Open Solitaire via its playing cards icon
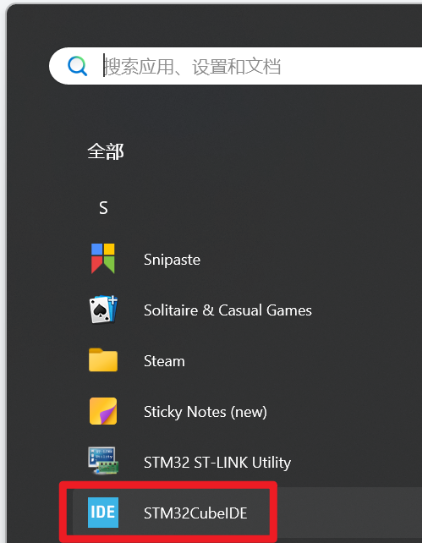Viewport: 422px width, 543px height. point(104,310)
